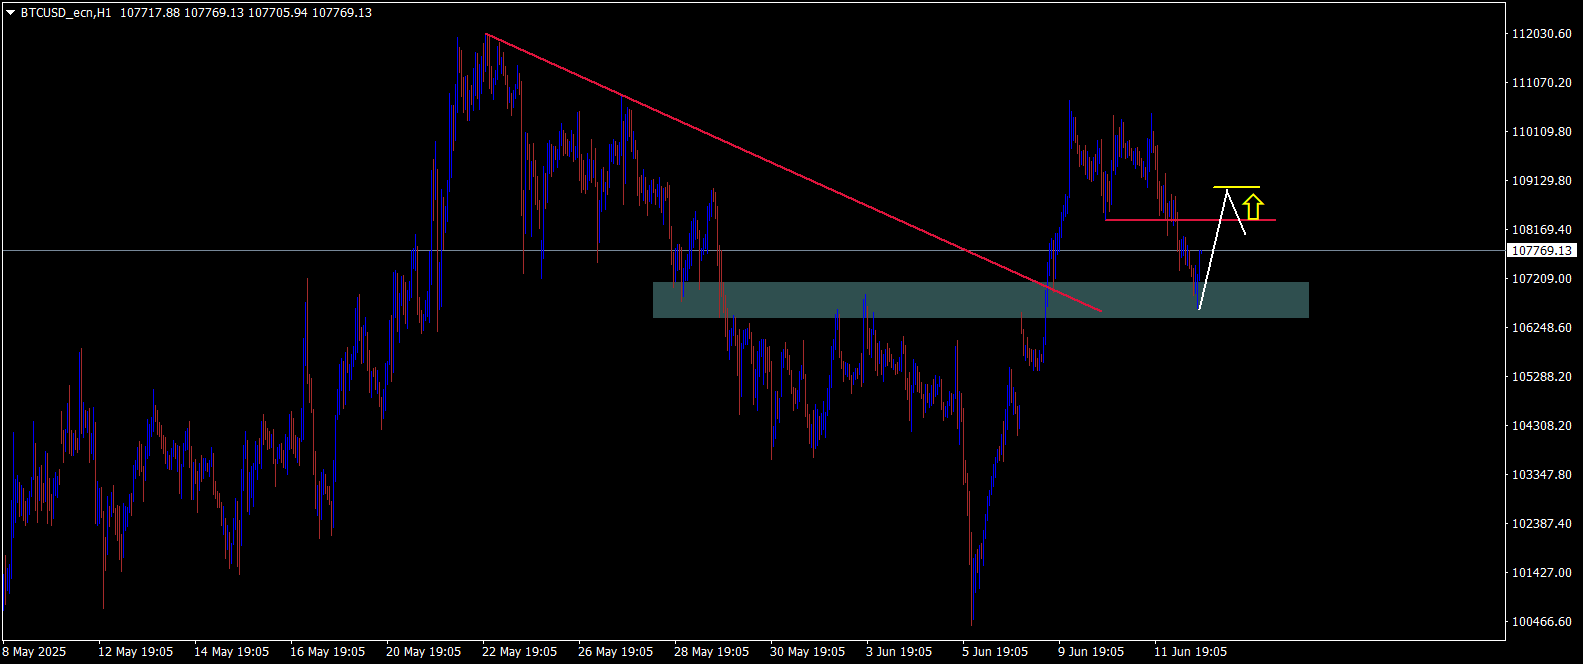Image resolution: width=1583 pixels, height=664 pixels.
Task: Click the 14 May 19:05 time label
Action: click(x=231, y=652)
